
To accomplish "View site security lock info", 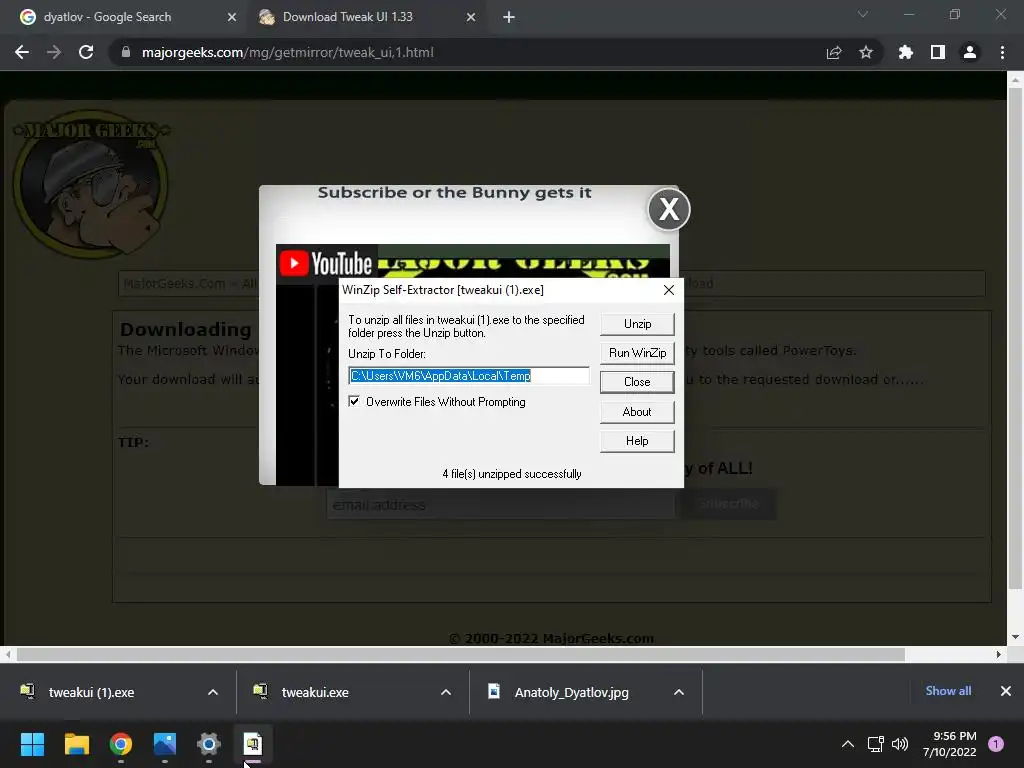I will (126, 52).
